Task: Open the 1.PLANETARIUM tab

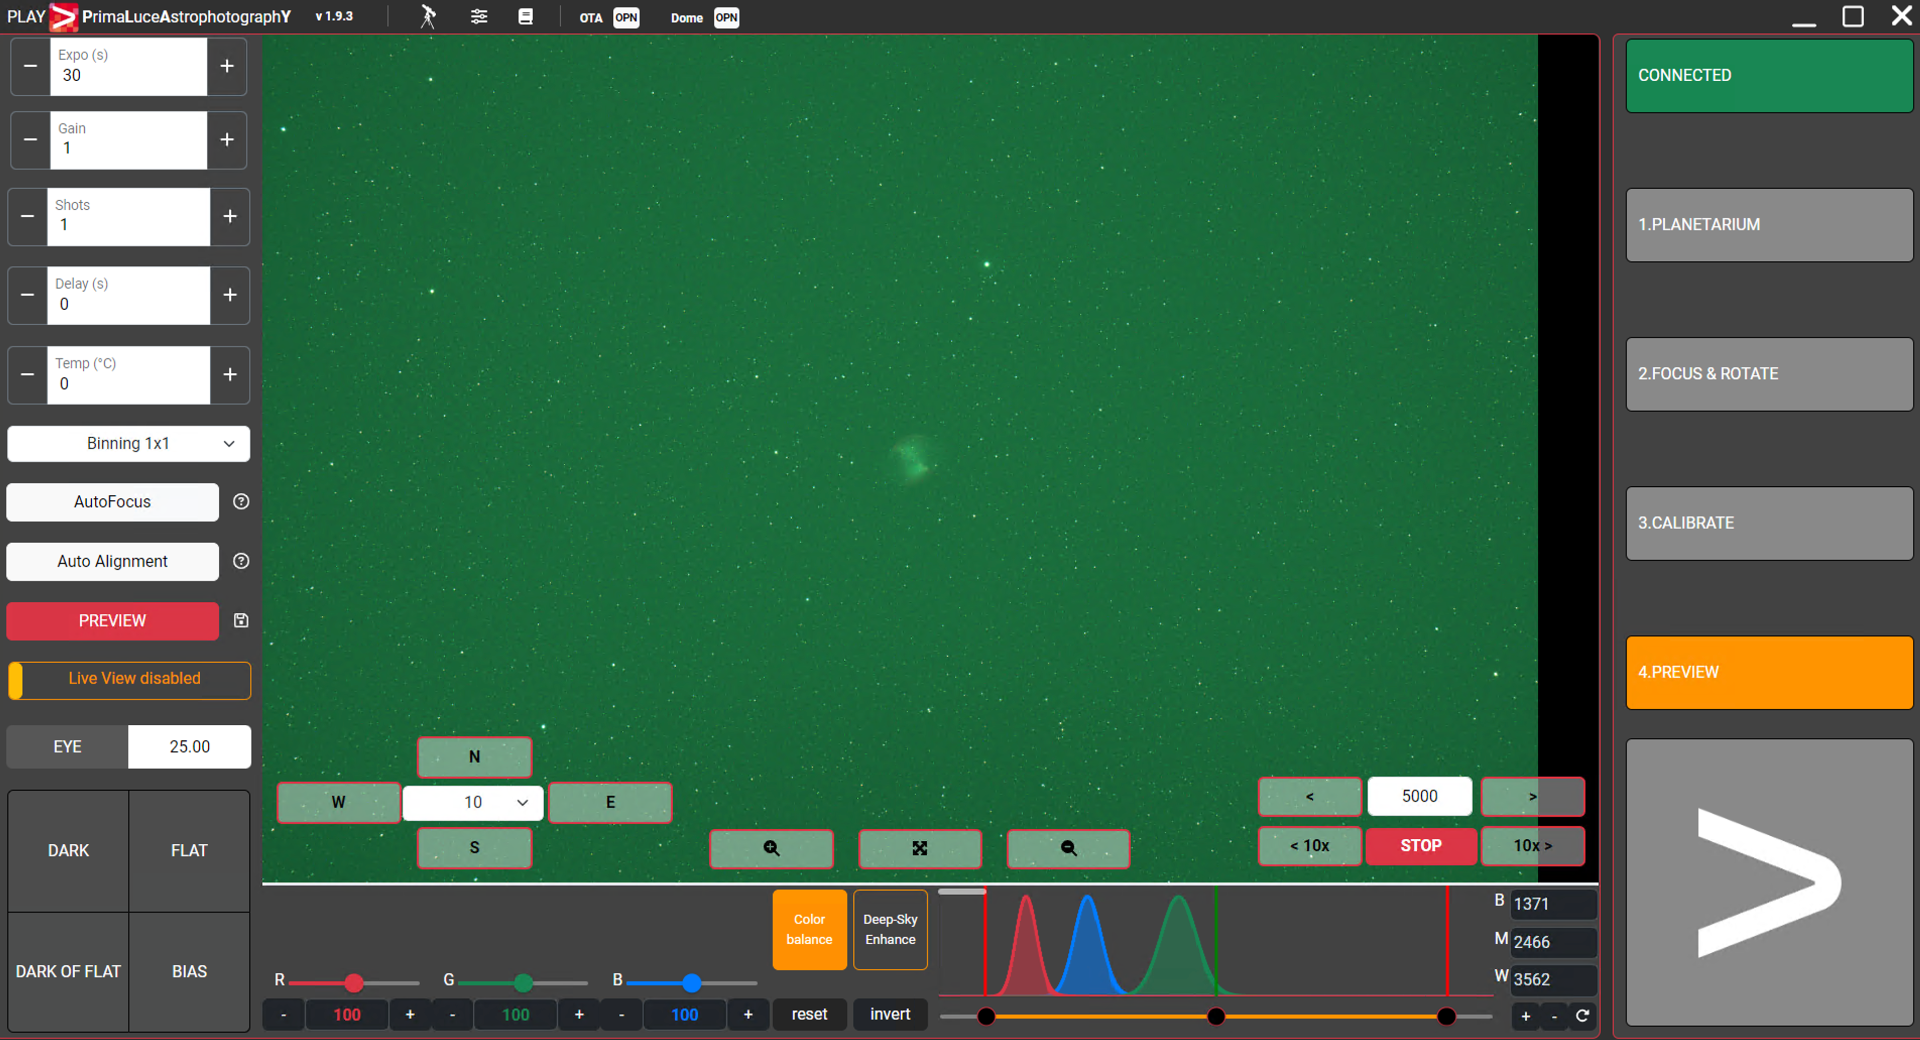Action: point(1769,225)
